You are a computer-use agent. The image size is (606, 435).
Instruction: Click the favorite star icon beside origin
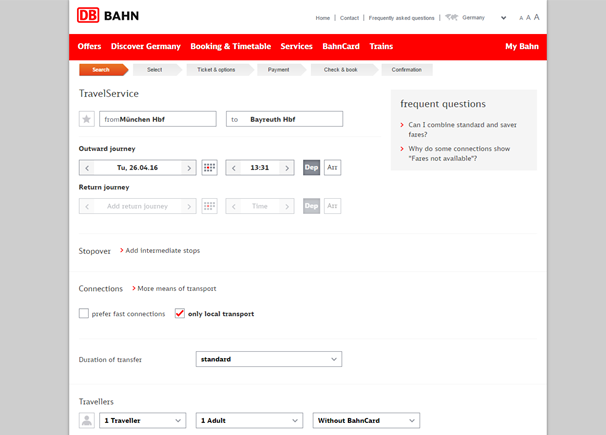[x=87, y=119]
